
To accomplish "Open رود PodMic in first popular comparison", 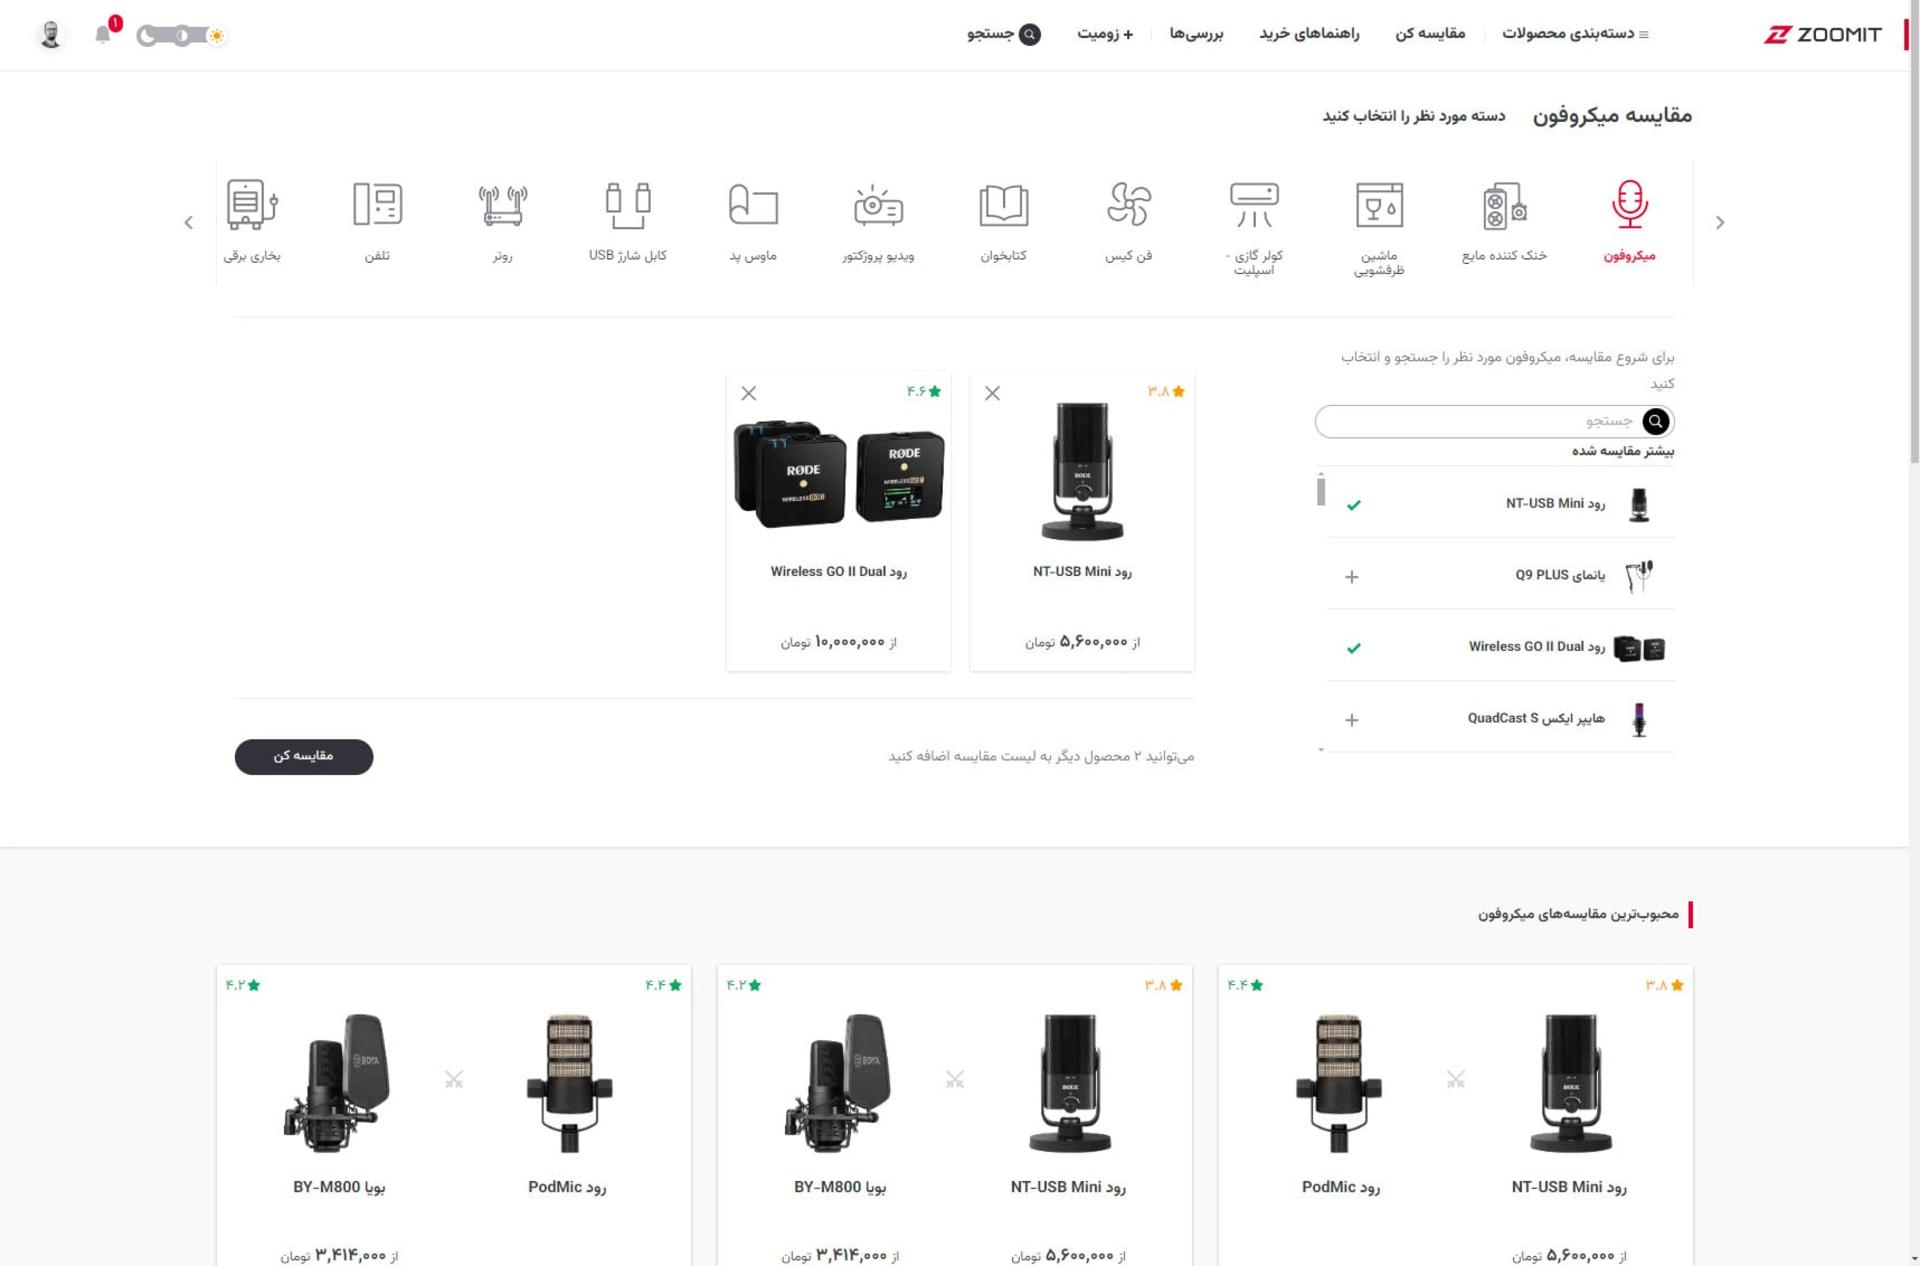I will pos(1341,1186).
